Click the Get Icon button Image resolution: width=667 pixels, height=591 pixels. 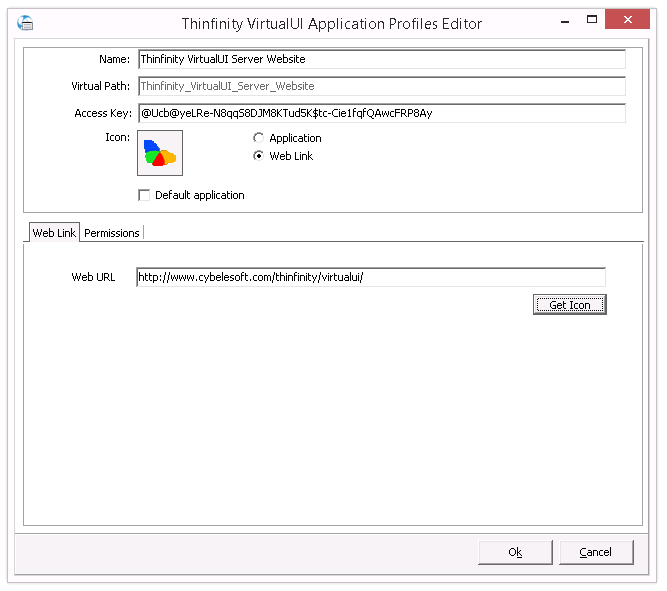[x=570, y=305]
